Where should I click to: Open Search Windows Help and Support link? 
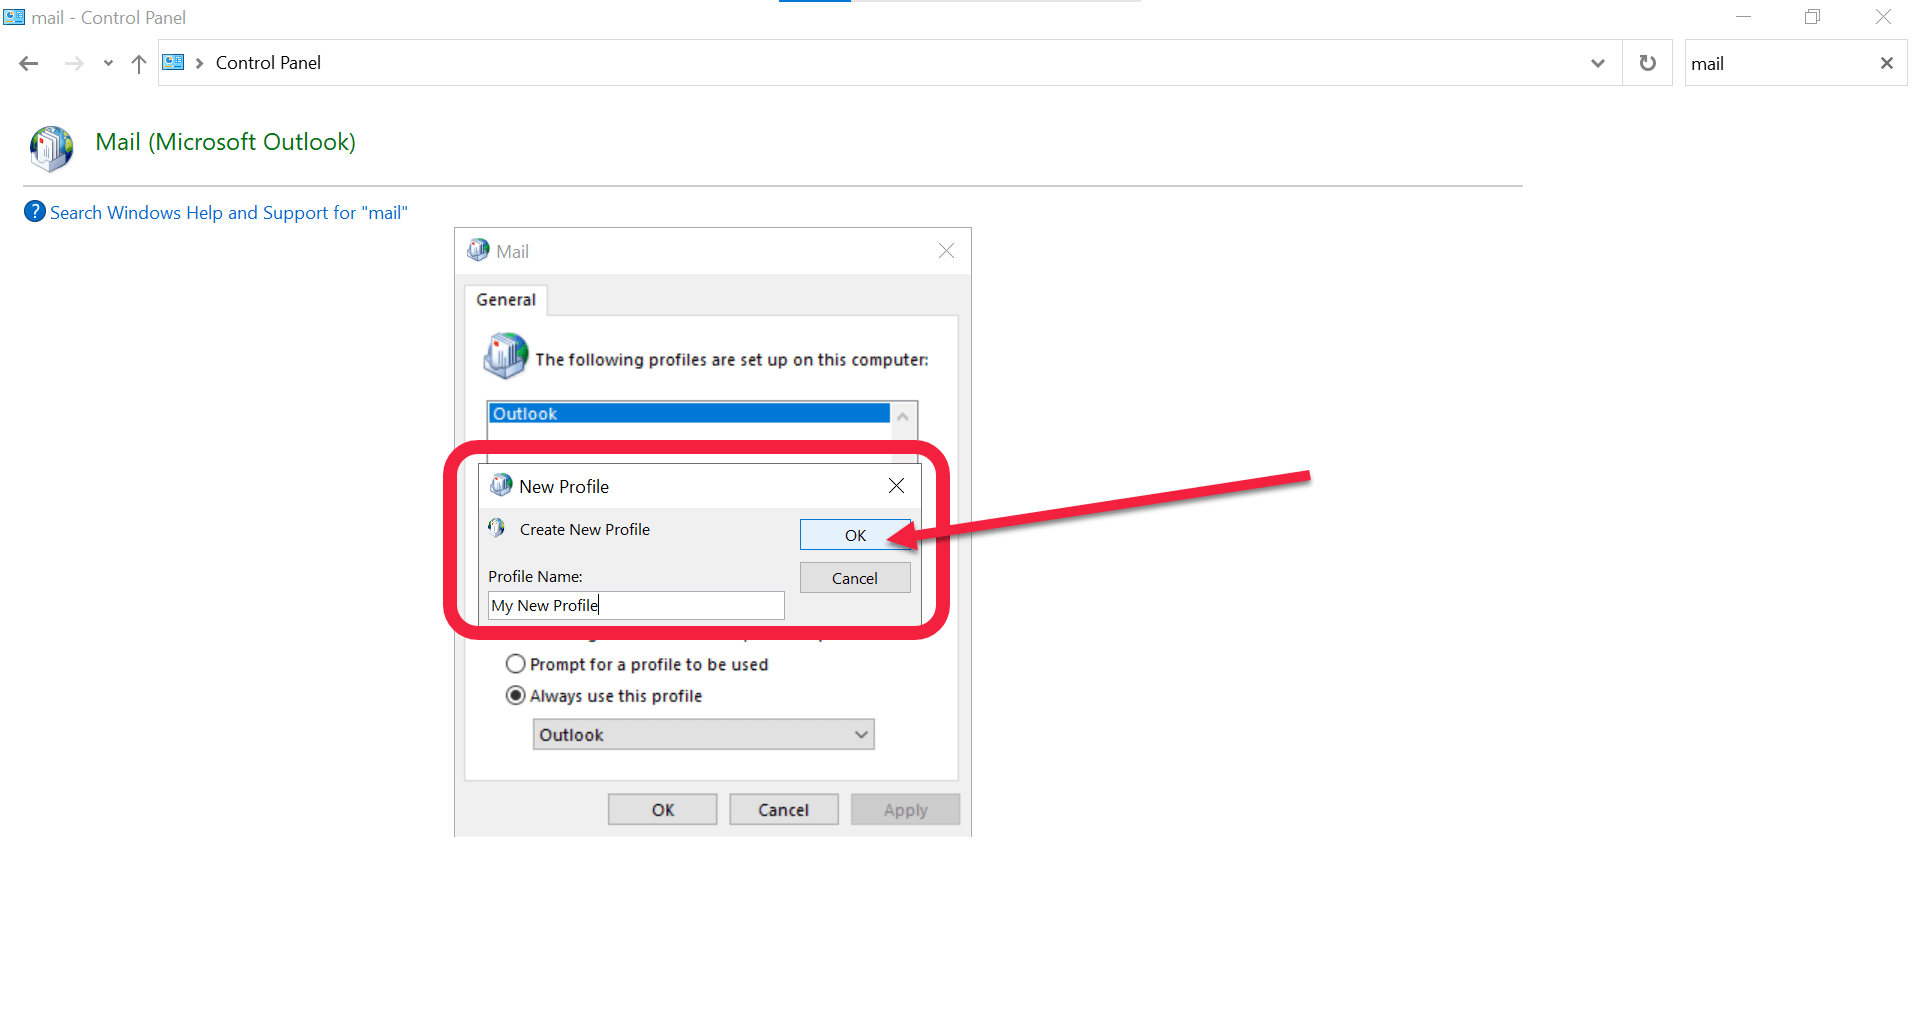[229, 212]
